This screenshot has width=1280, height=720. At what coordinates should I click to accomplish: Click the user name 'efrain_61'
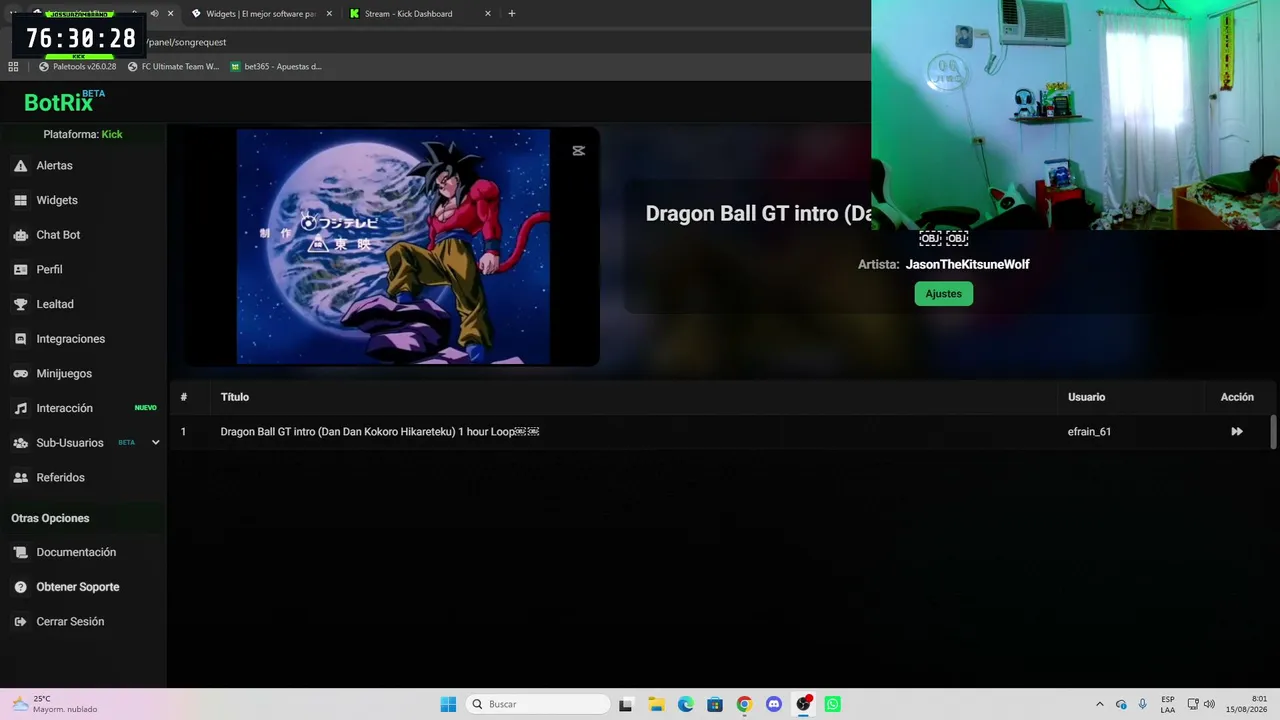pyautogui.click(x=1089, y=432)
